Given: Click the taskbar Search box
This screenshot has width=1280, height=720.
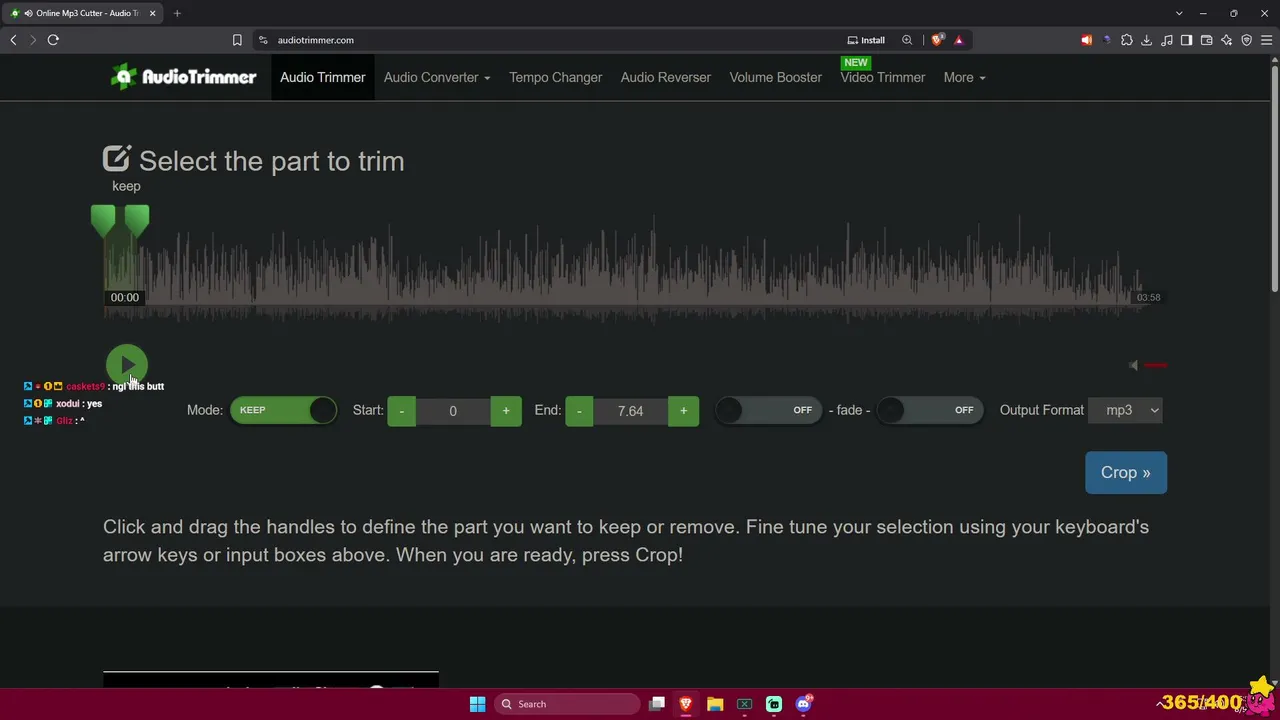Looking at the screenshot, I should click(x=567, y=704).
